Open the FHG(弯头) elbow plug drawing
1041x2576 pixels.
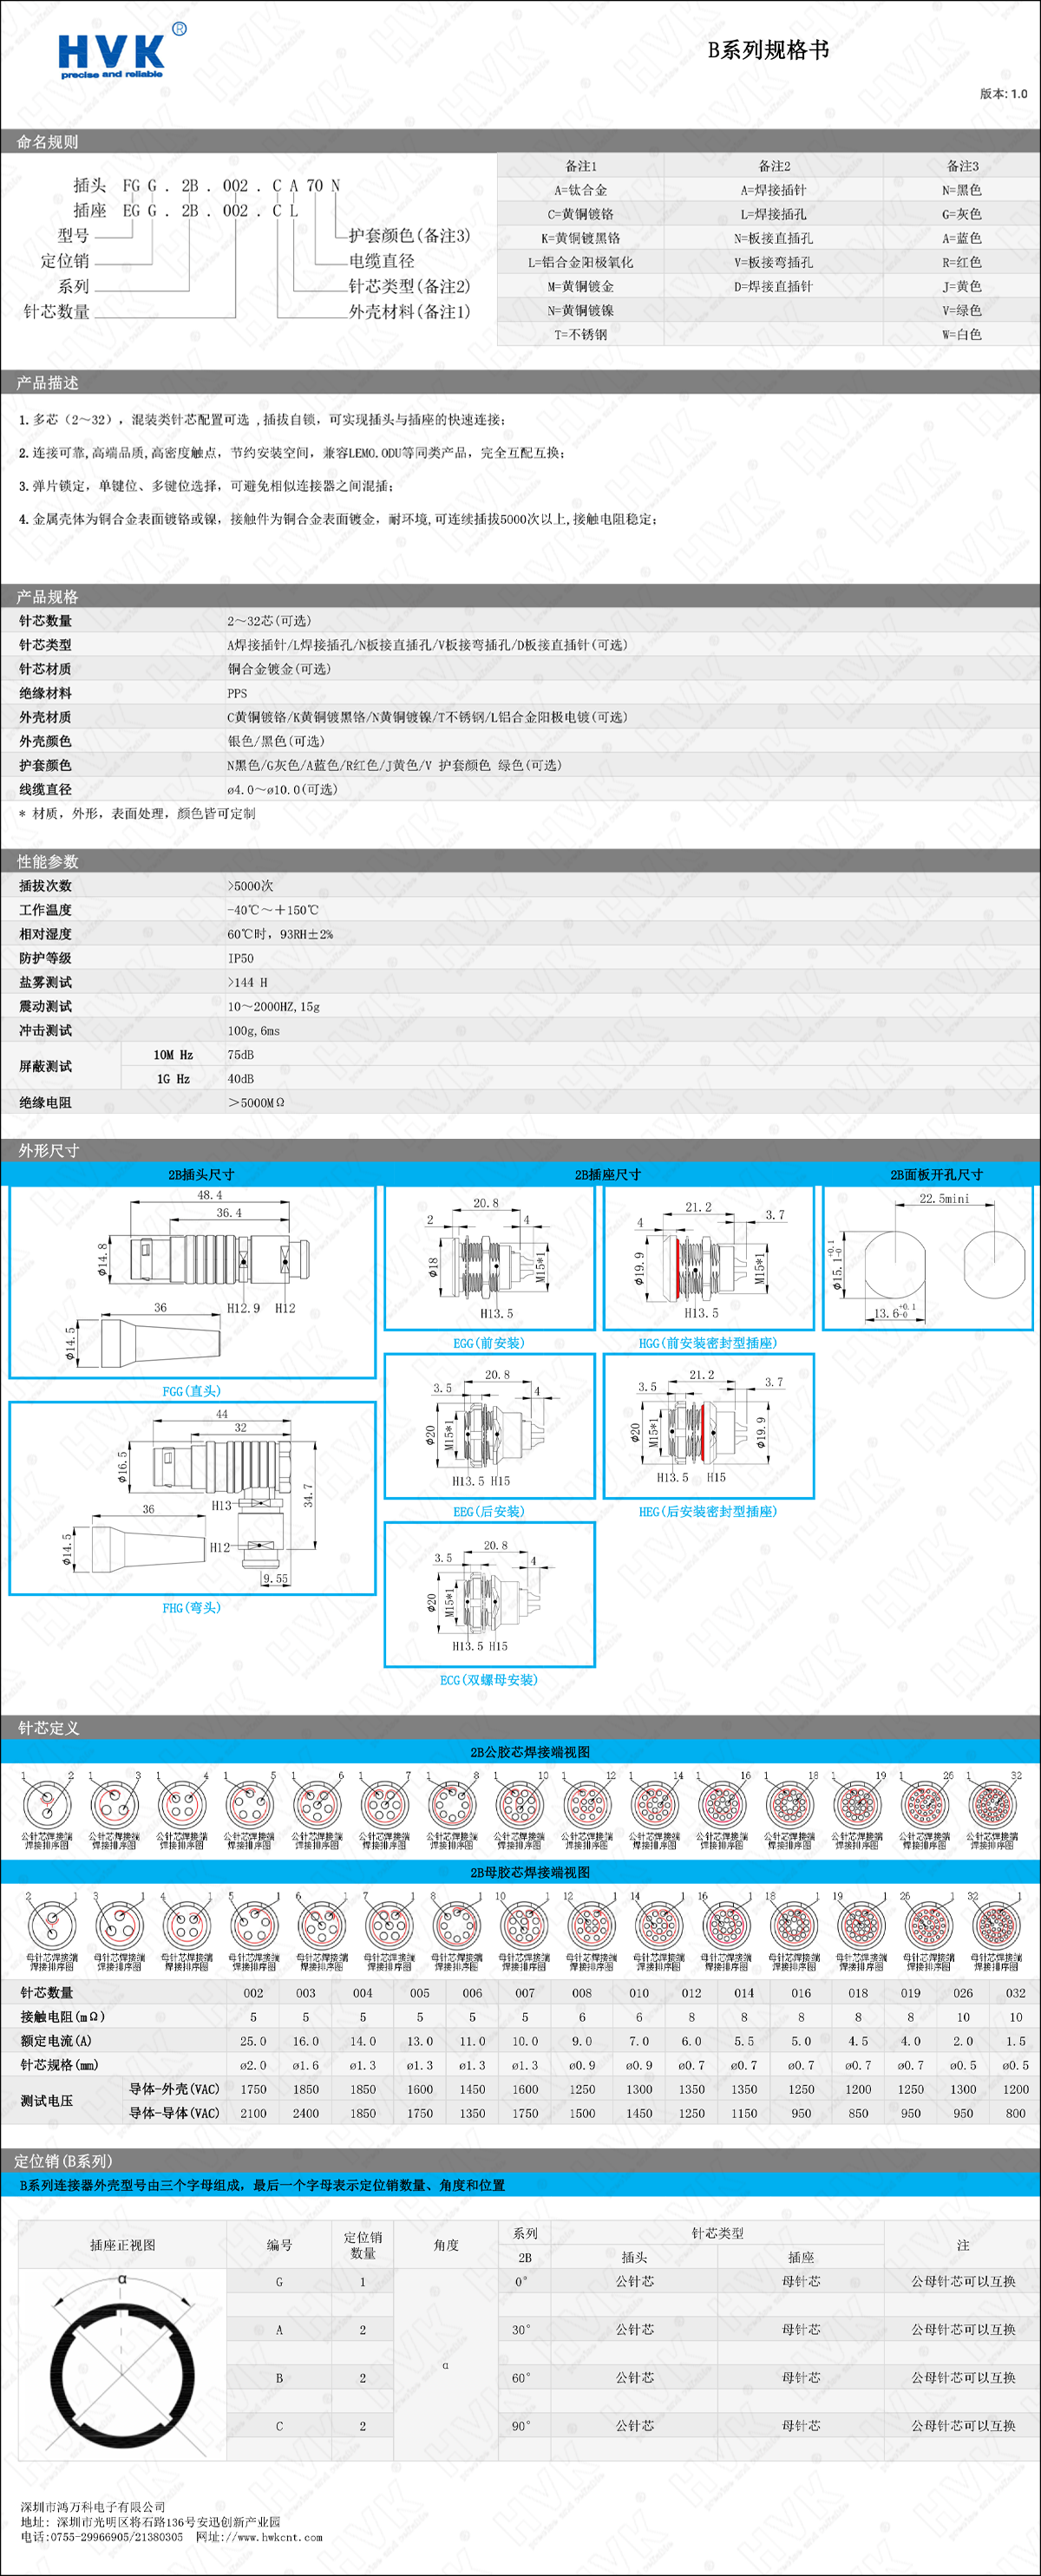tap(192, 1498)
